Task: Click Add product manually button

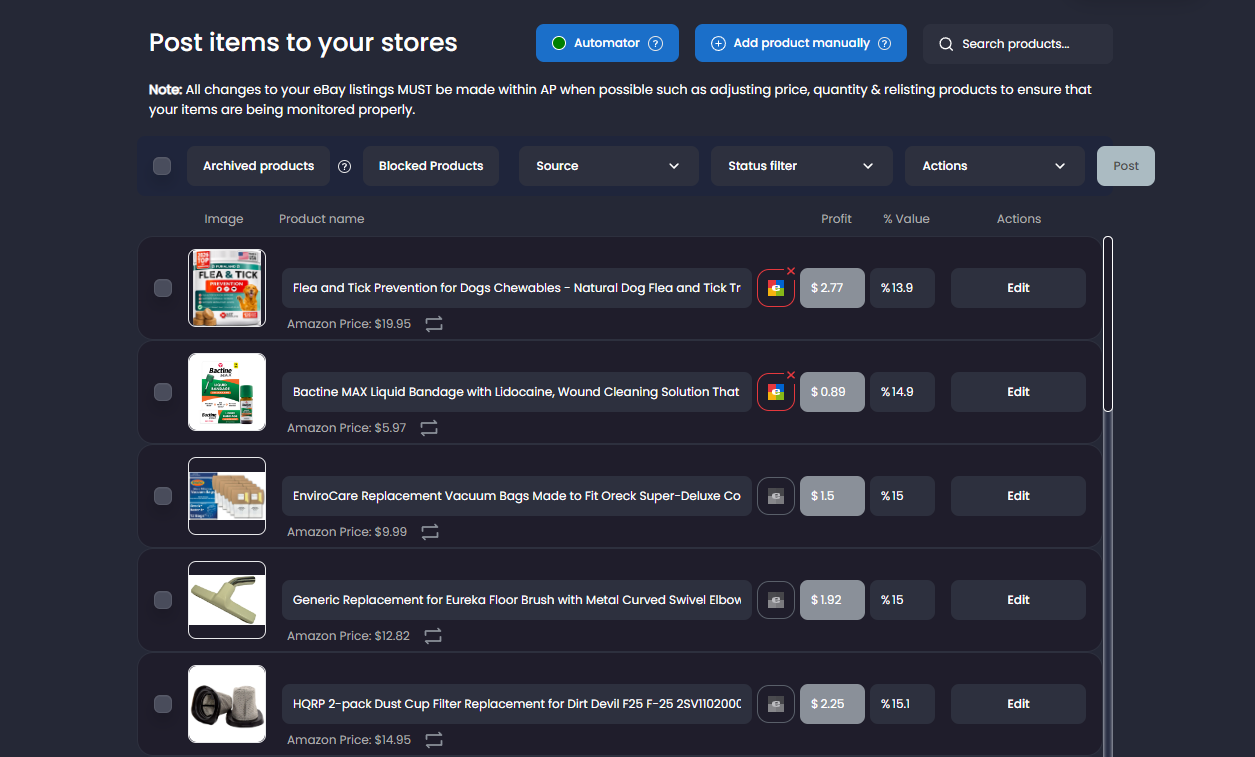Action: tap(801, 43)
